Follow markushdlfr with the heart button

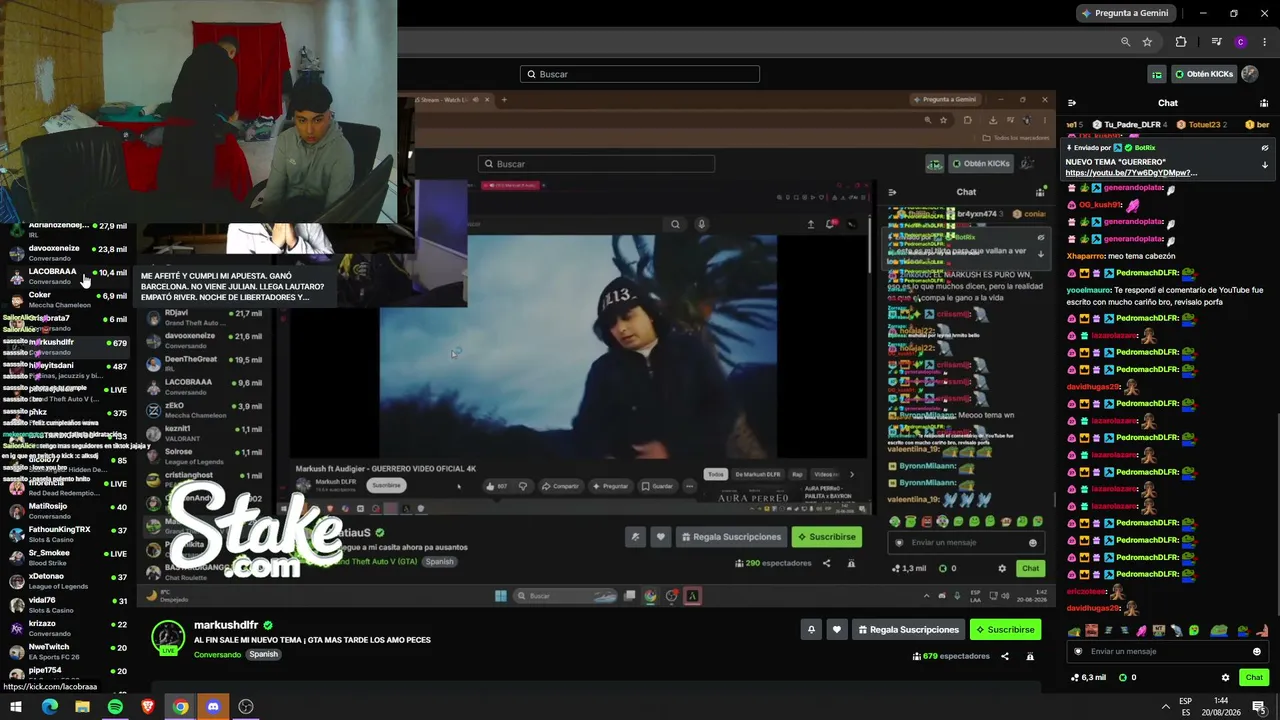(837, 629)
